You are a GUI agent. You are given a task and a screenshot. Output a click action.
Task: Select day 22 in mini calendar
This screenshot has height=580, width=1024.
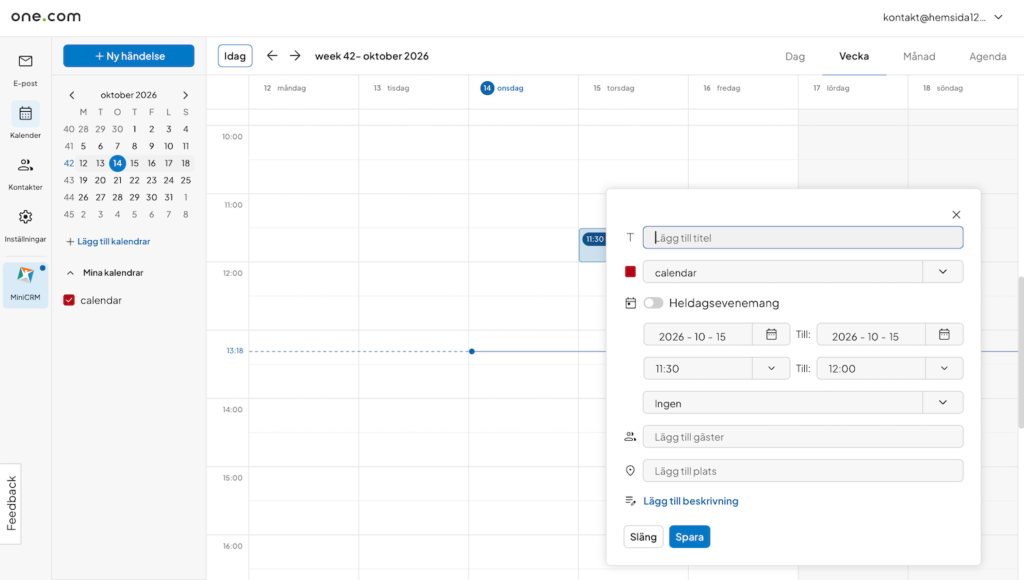[x=134, y=180]
